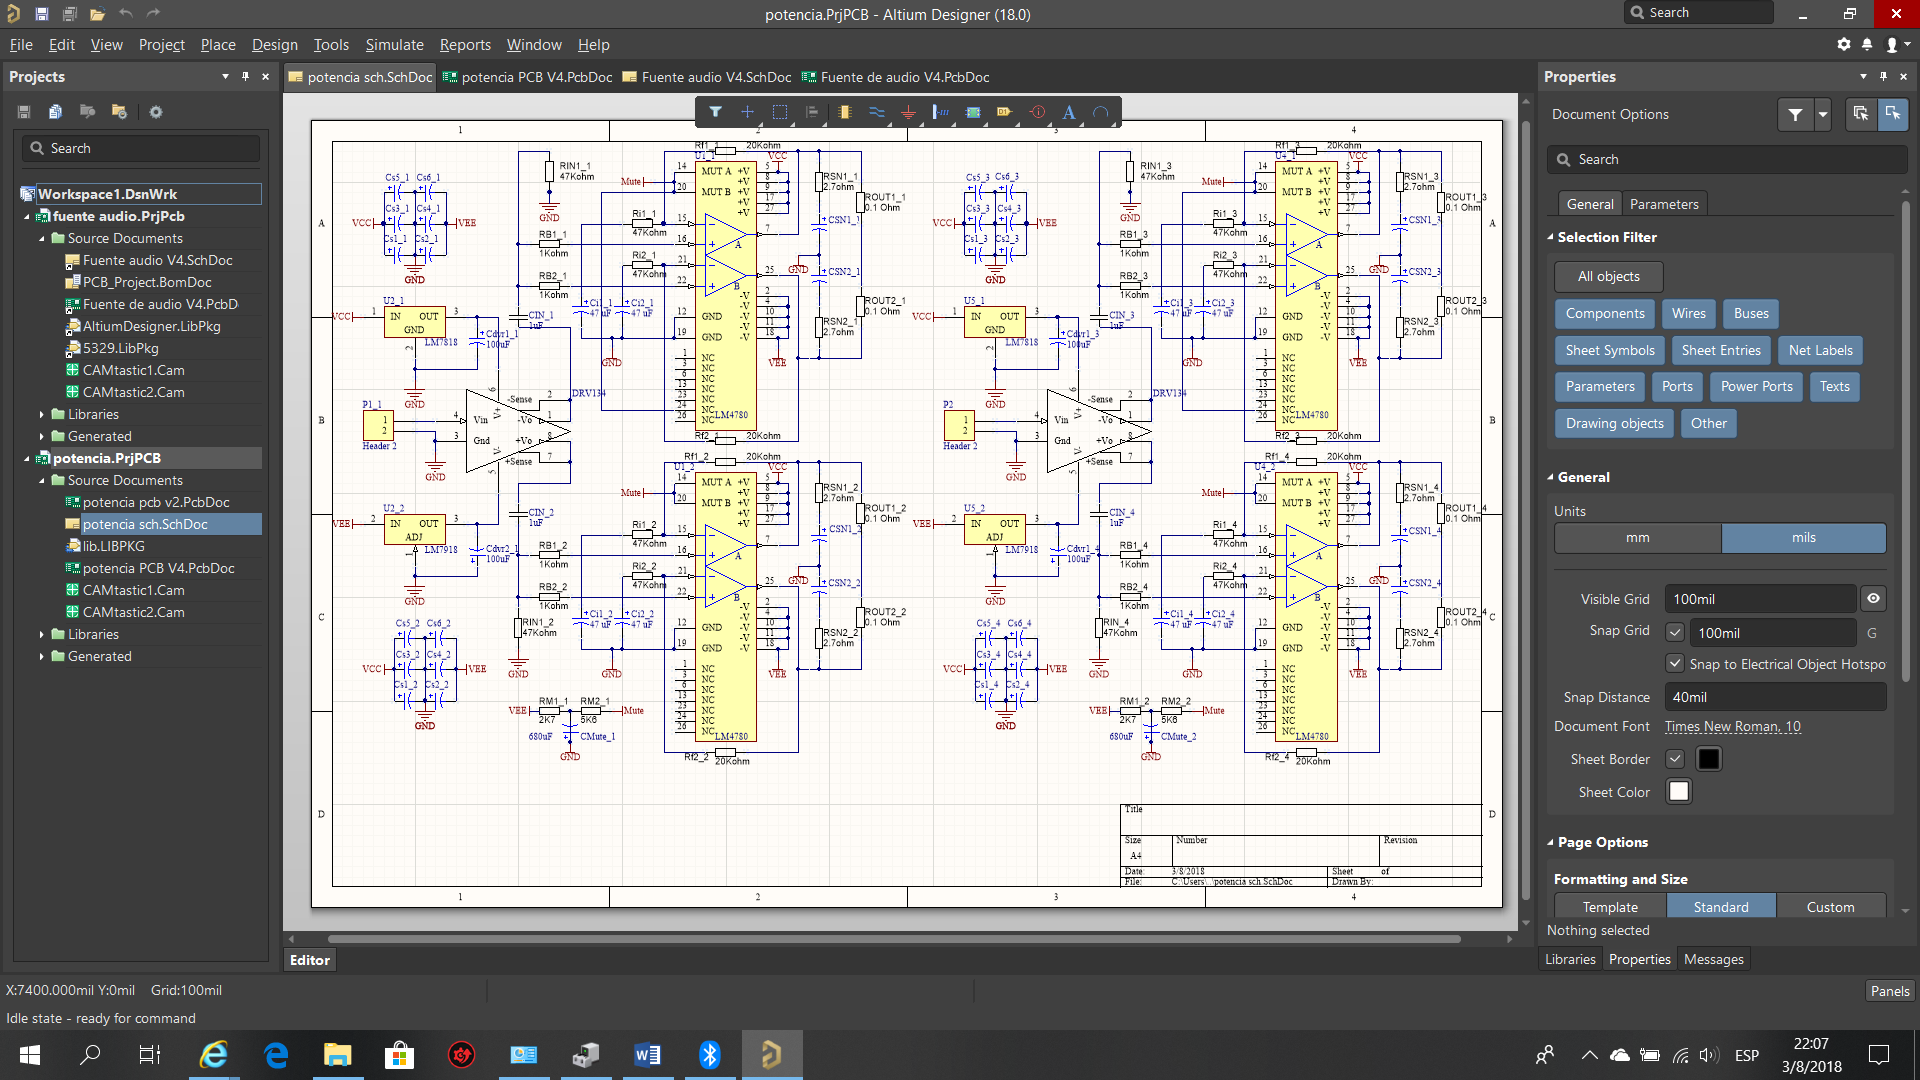Open Projects panel options gear
Screen dimensions: 1920x1080
point(156,112)
